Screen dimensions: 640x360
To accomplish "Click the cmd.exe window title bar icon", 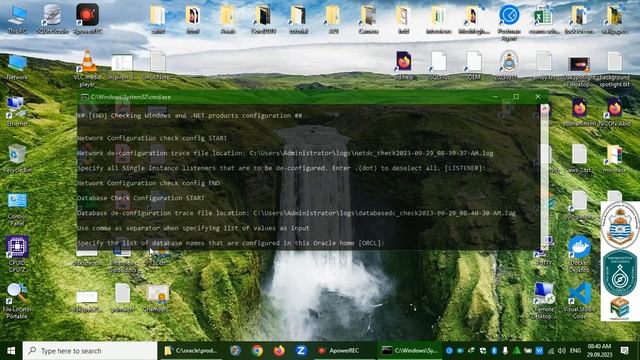I will tap(84, 97).
